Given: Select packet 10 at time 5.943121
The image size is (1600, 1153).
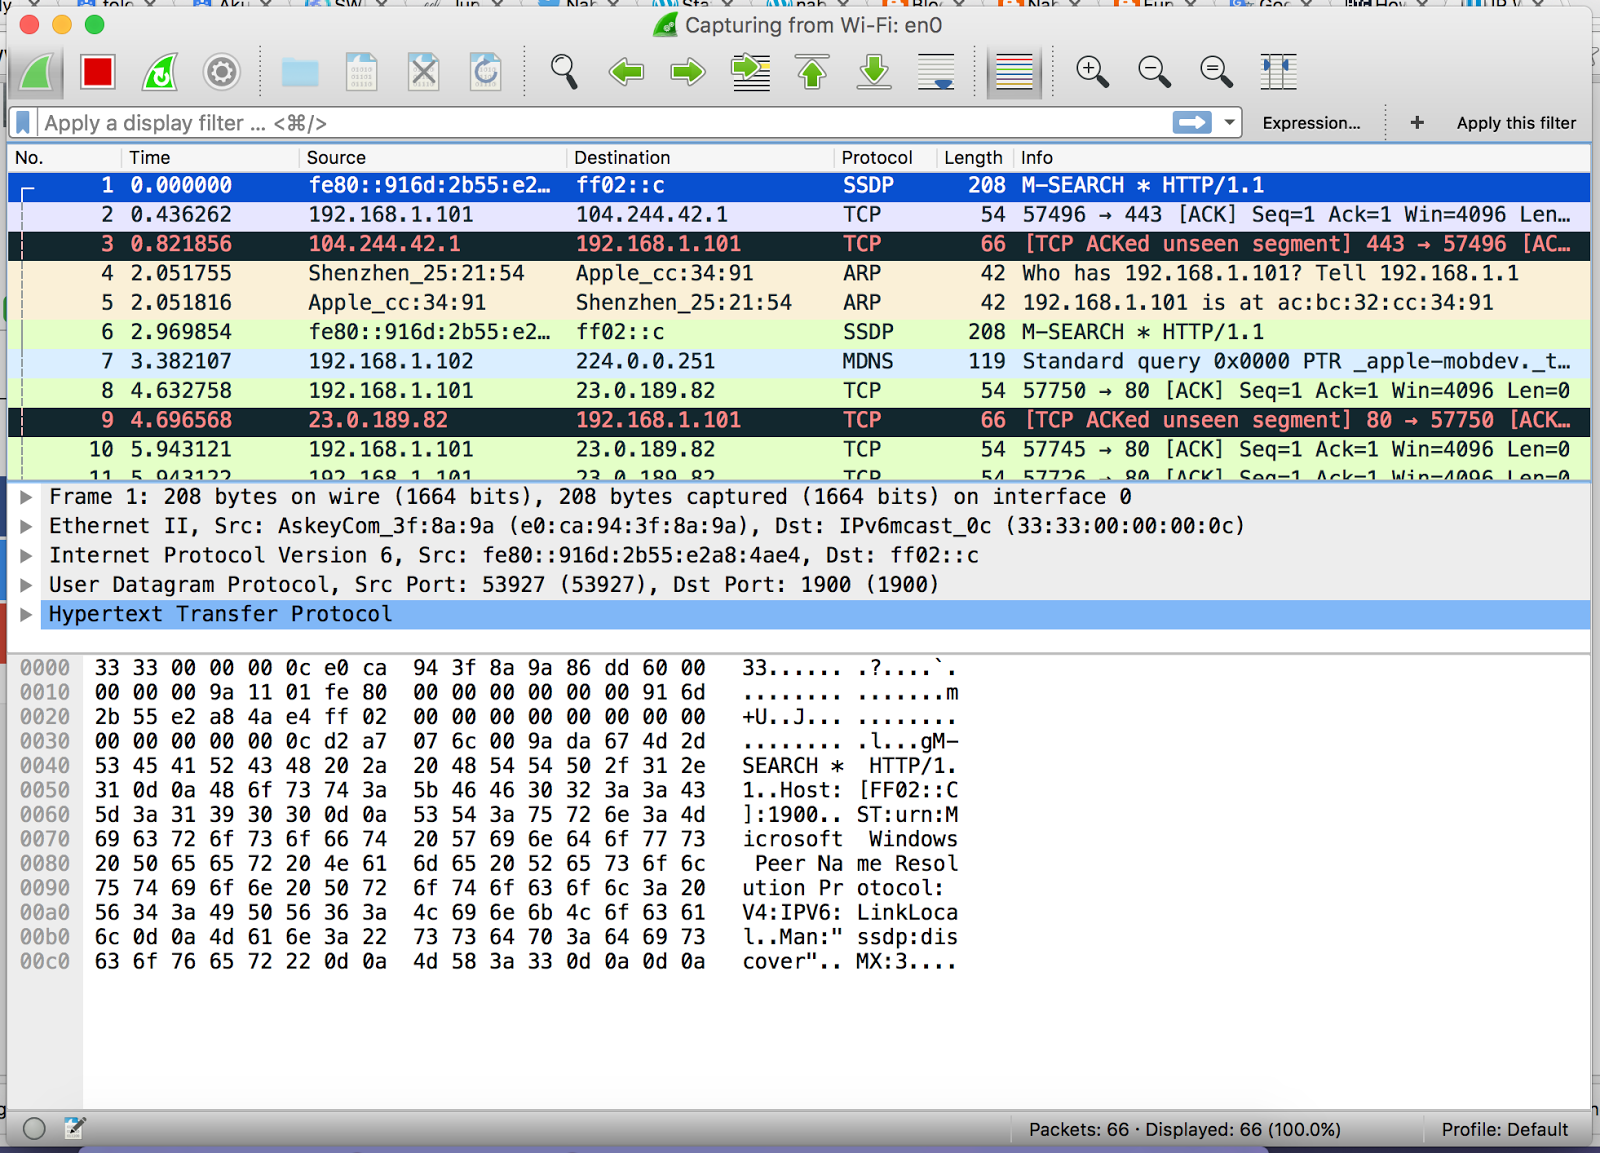Looking at the screenshot, I should (799, 450).
